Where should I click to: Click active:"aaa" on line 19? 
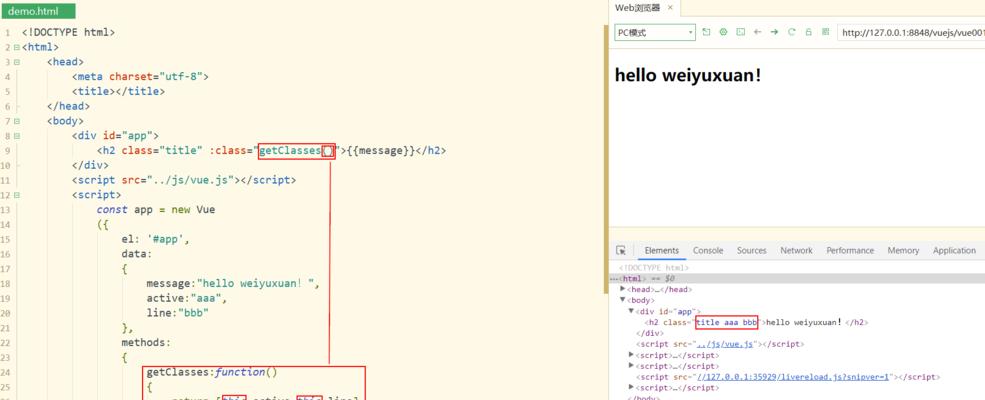coord(187,298)
